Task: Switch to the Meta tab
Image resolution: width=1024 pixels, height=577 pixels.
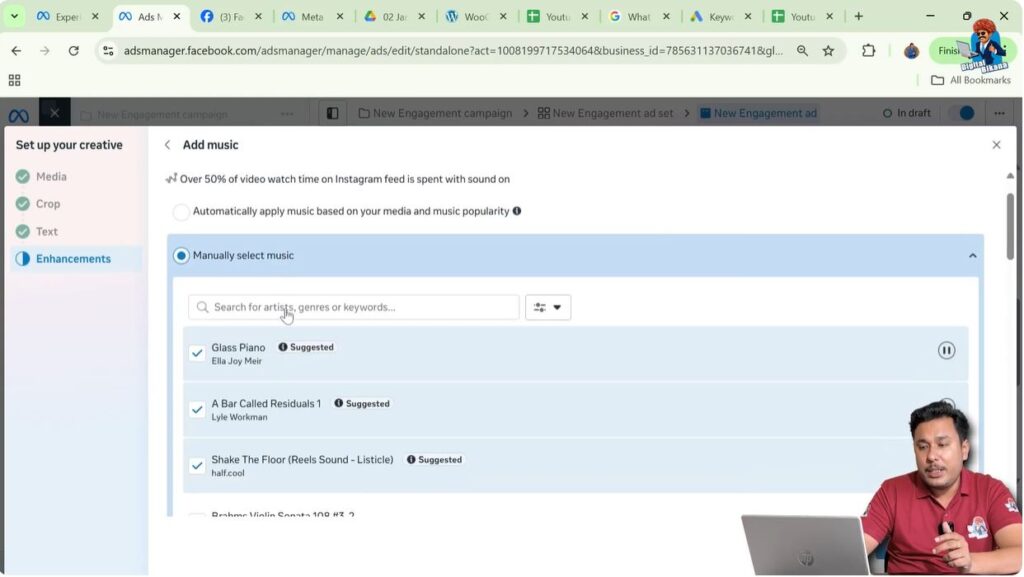Action: coord(312,17)
